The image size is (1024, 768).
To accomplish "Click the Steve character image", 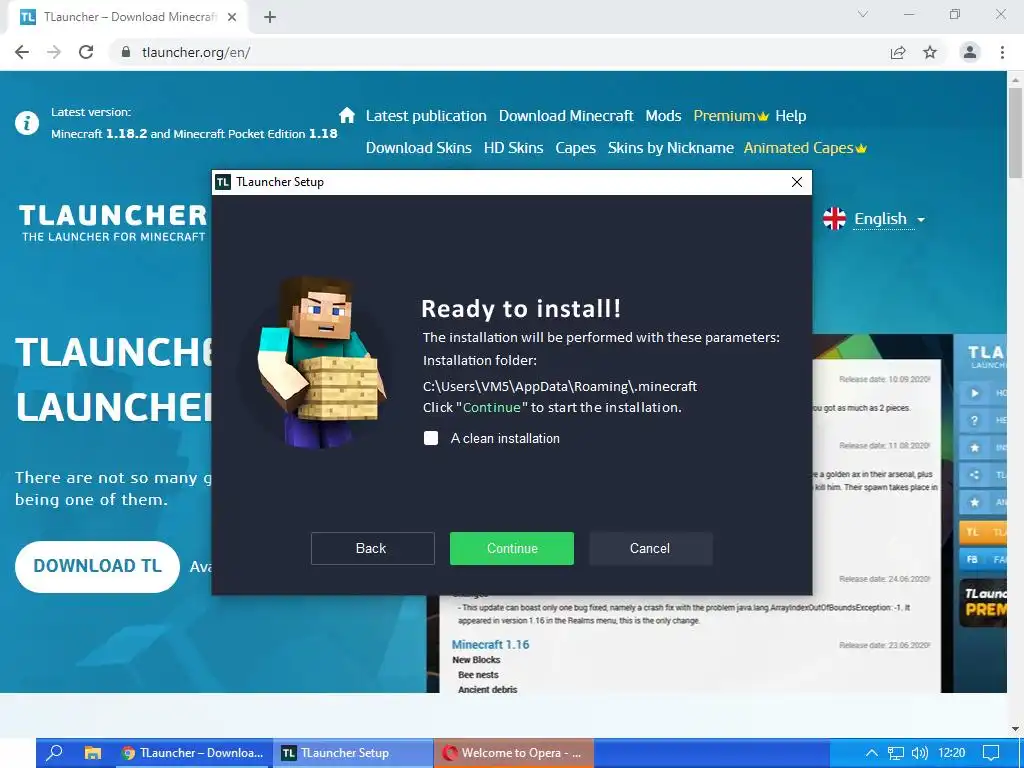I will click(321, 363).
